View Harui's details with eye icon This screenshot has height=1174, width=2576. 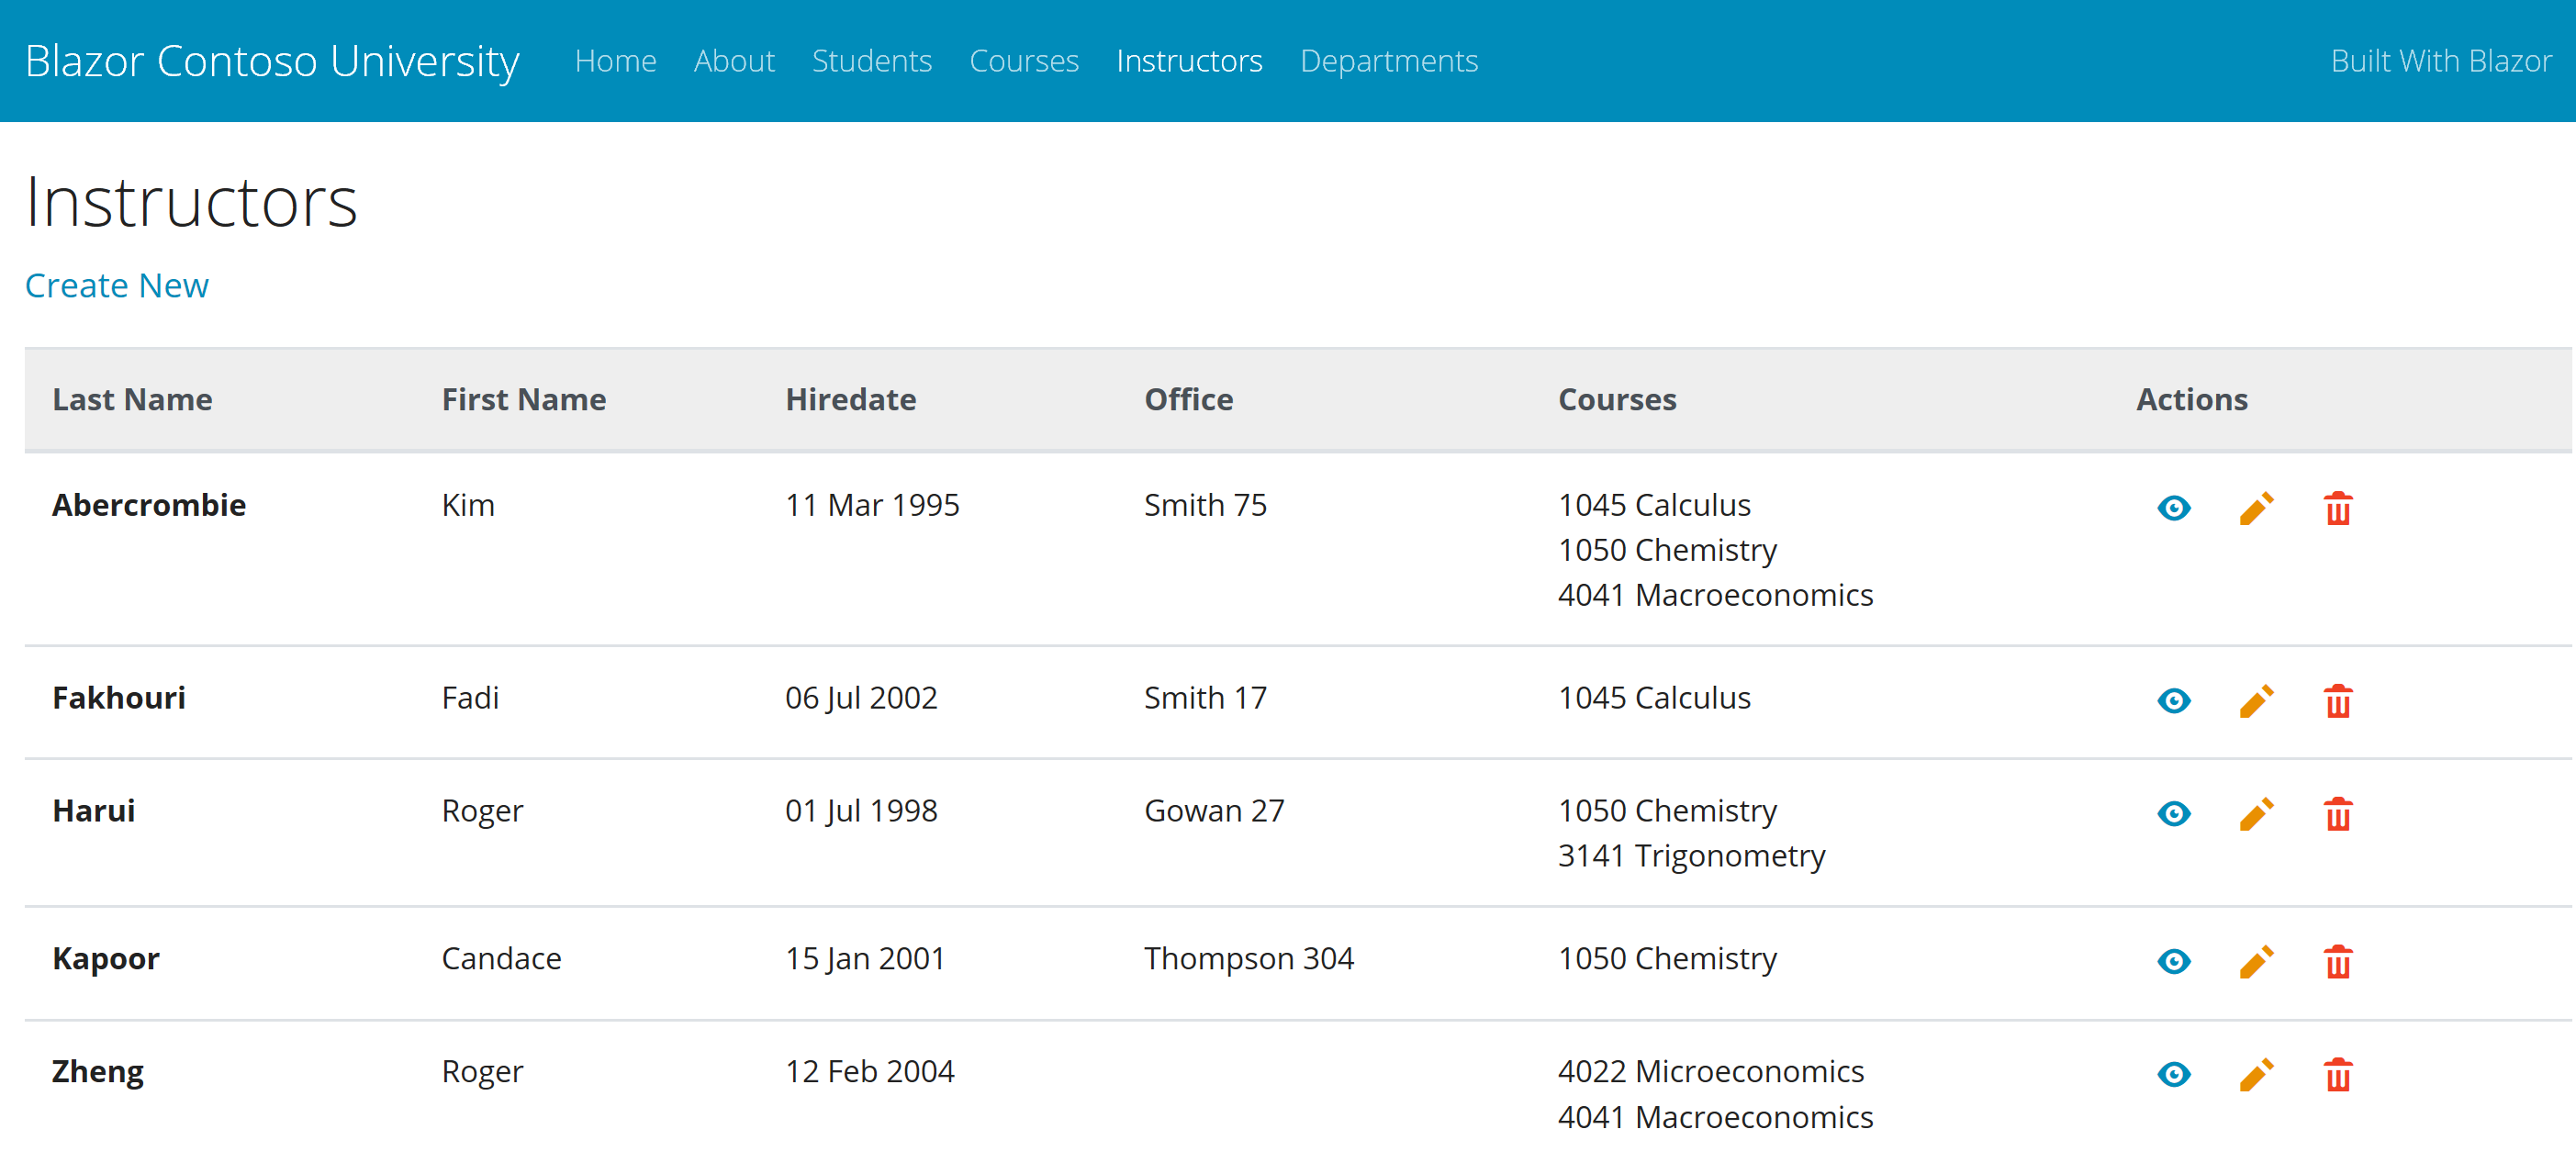(2173, 813)
